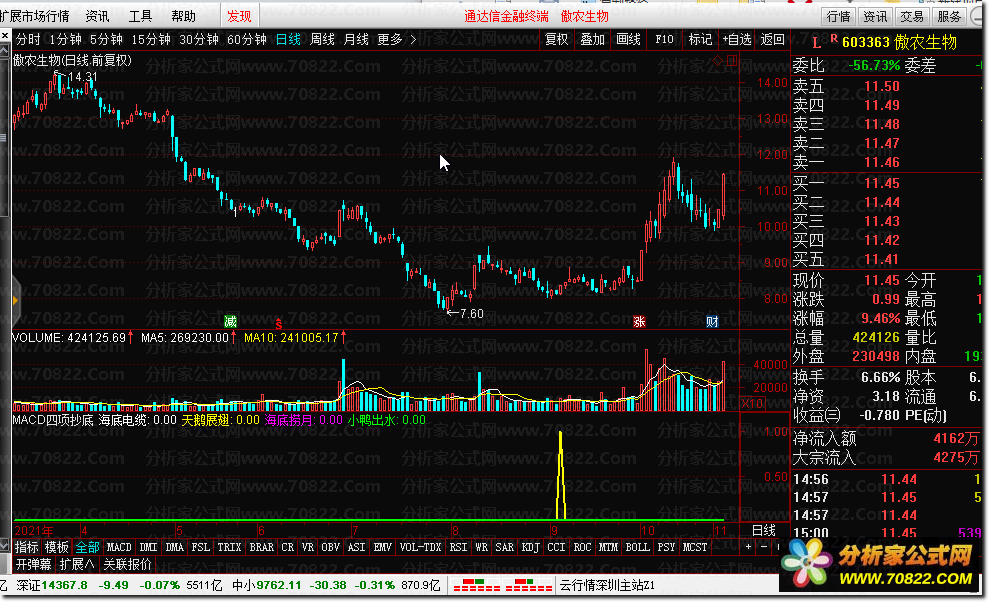Click the 云行情深圳主站Z1 status entry

coord(607,586)
